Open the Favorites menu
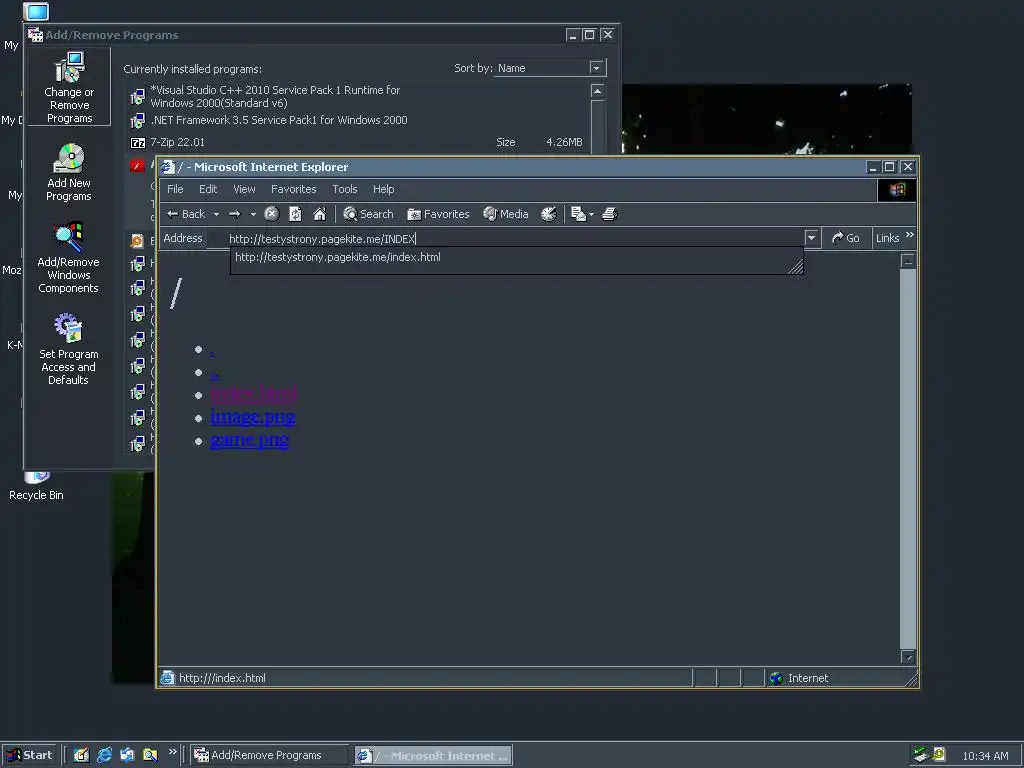The width and height of the screenshot is (1024, 768). [x=293, y=189]
